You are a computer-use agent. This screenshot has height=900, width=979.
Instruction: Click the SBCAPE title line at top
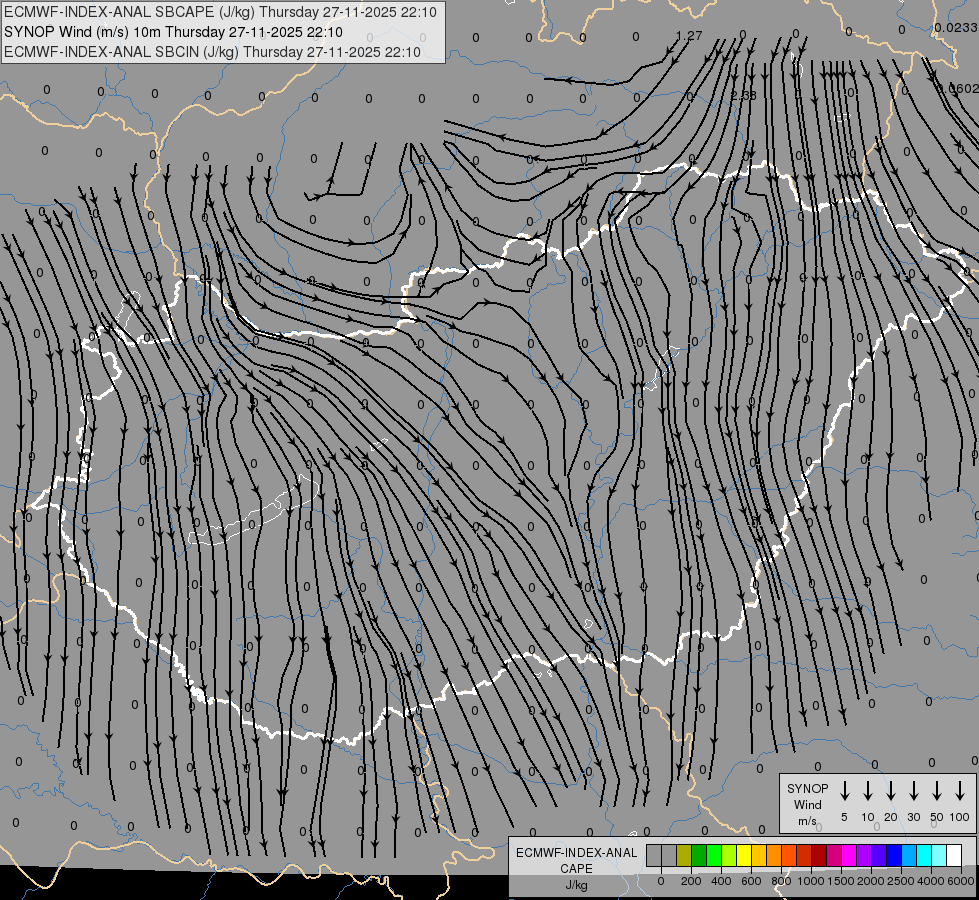click(x=220, y=12)
